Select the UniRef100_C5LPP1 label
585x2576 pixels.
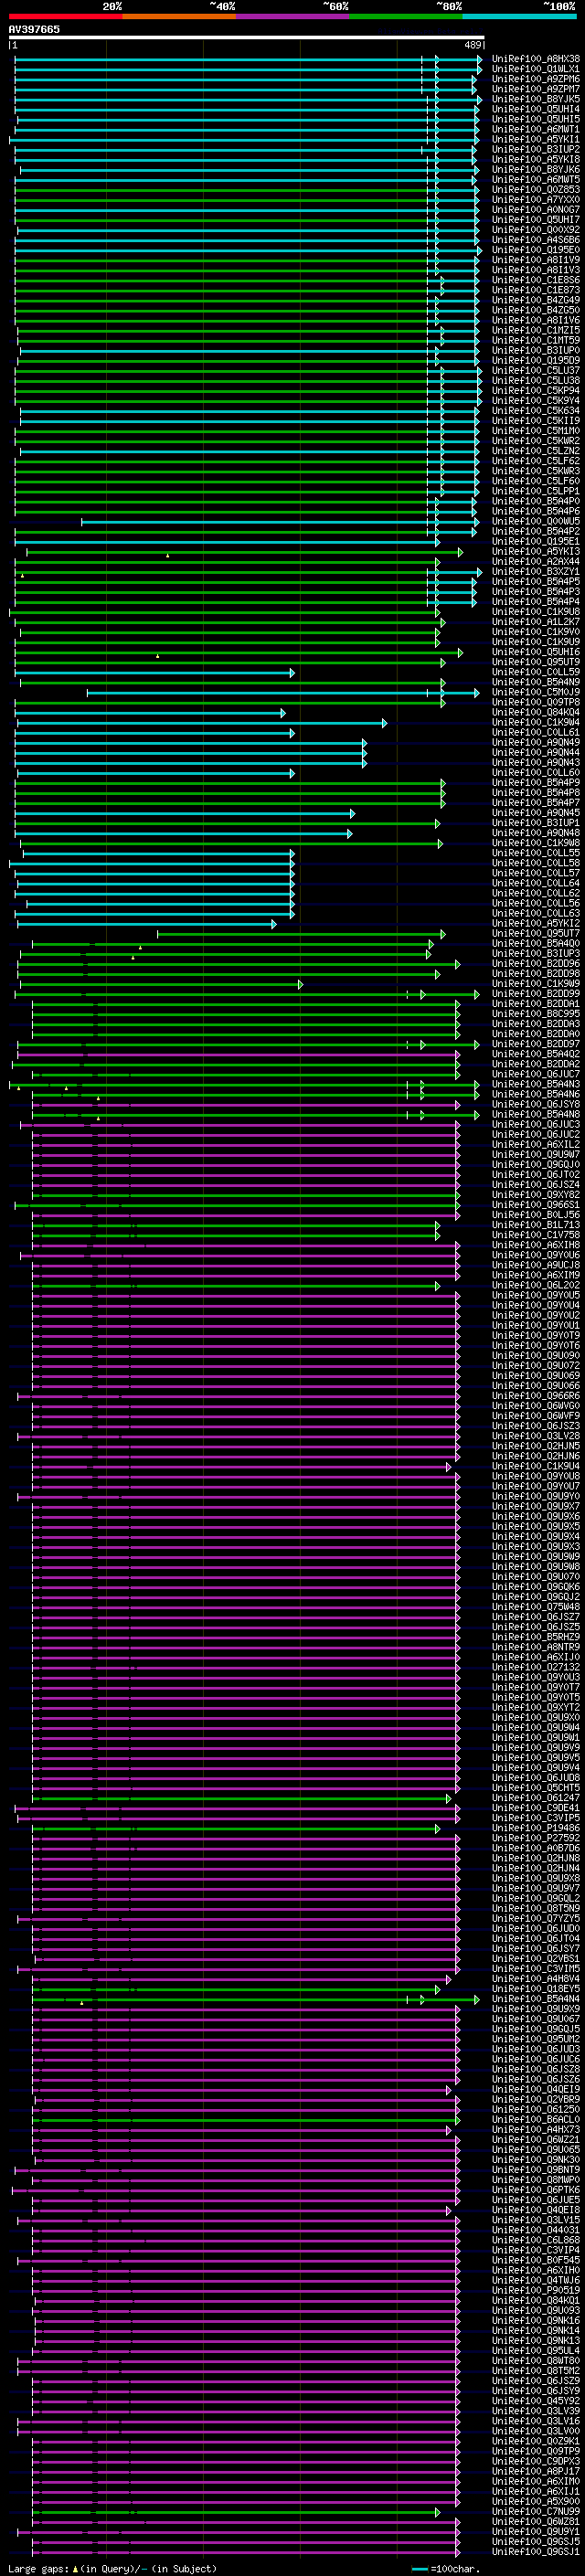tap(536, 491)
